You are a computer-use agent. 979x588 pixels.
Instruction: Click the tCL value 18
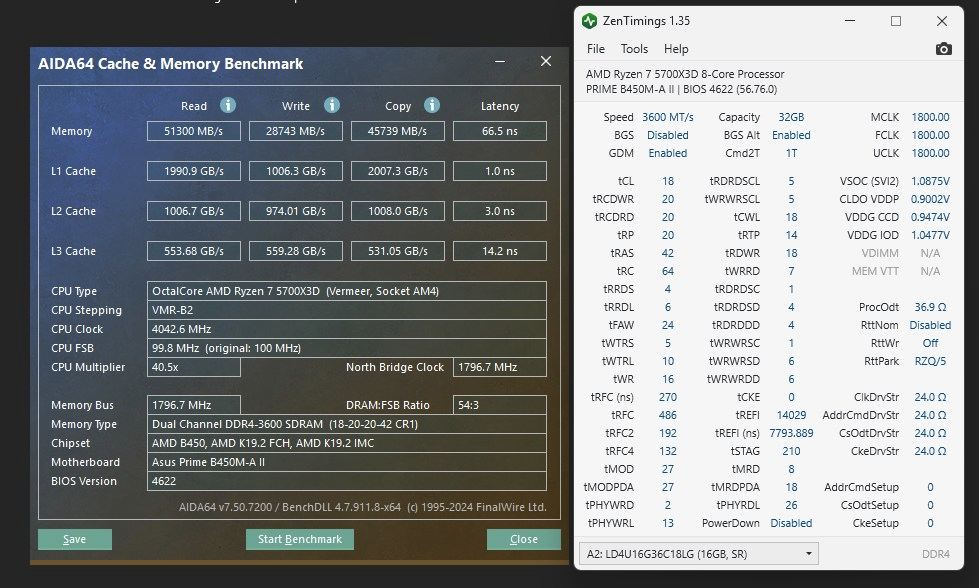667,181
